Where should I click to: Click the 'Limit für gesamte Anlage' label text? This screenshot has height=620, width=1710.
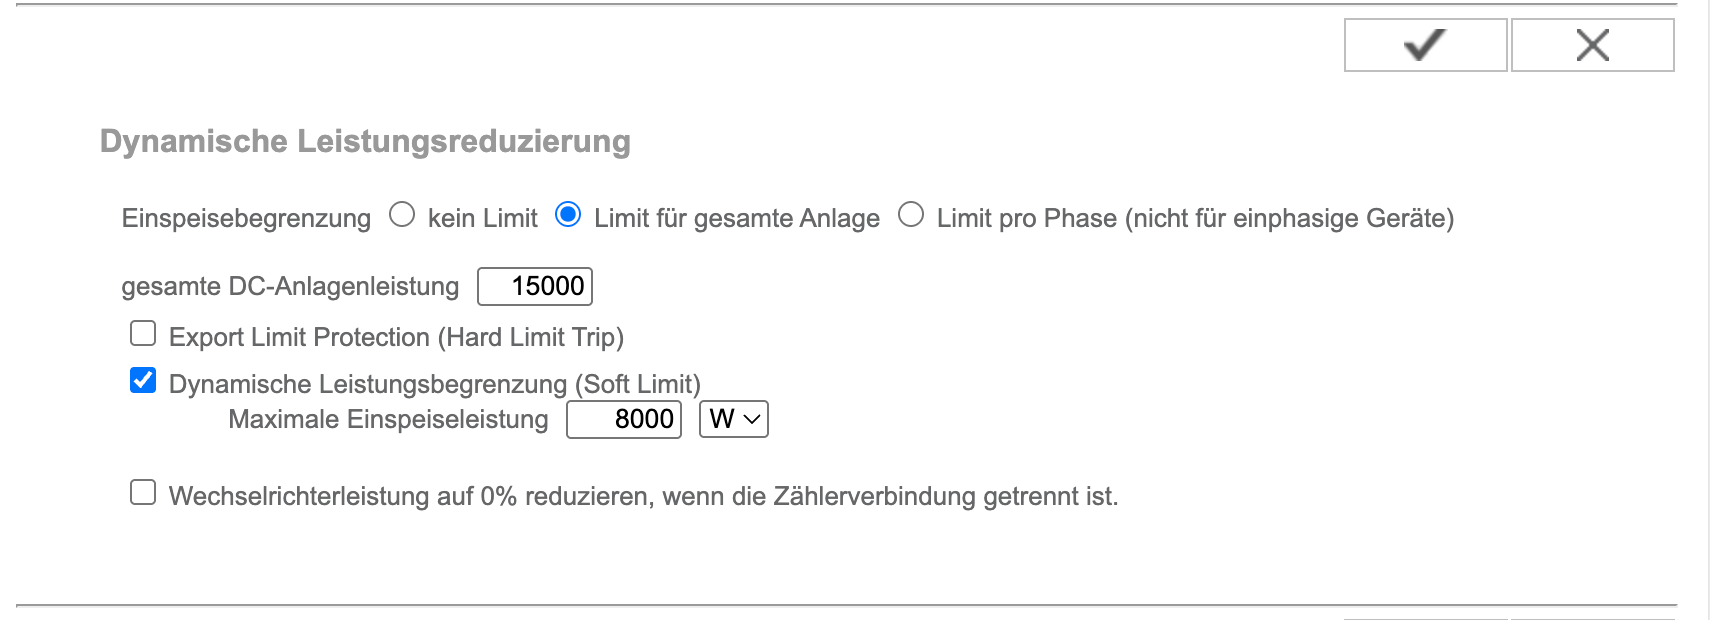click(x=736, y=218)
